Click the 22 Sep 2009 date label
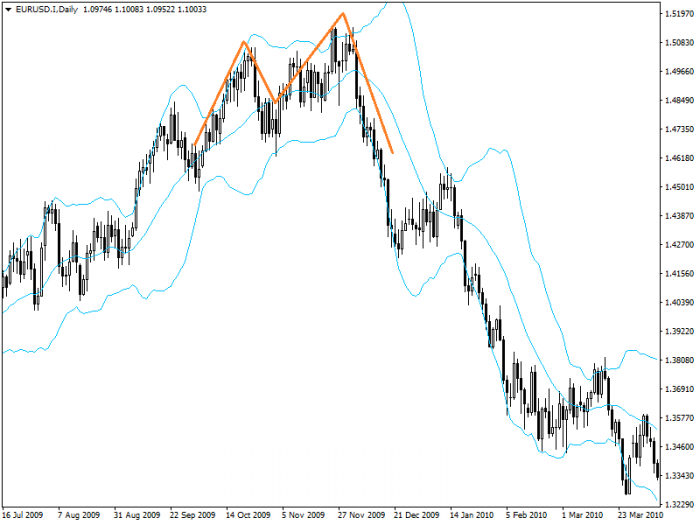Viewport: 700px width, 525px height. click(x=192, y=515)
